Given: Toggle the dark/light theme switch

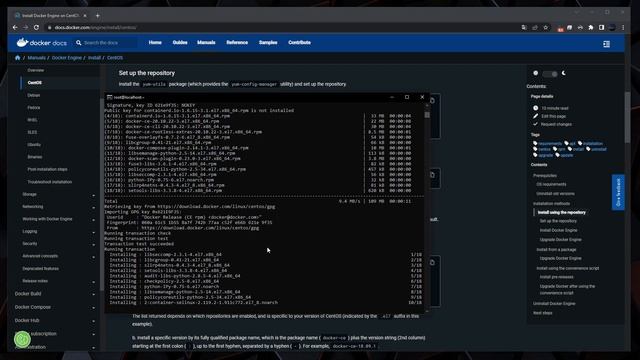Looking at the screenshot, I should (550, 74).
